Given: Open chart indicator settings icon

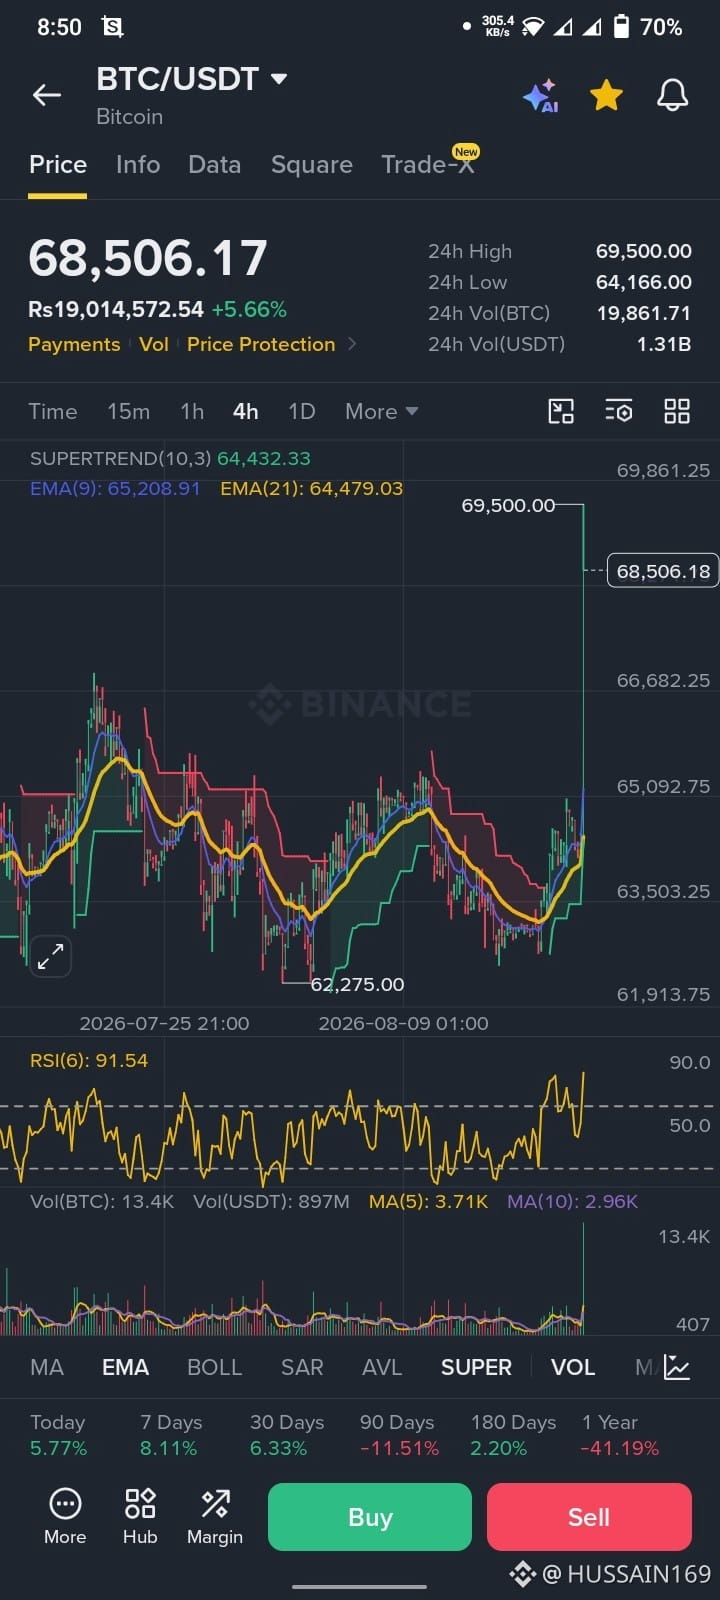Looking at the screenshot, I should pos(619,411).
